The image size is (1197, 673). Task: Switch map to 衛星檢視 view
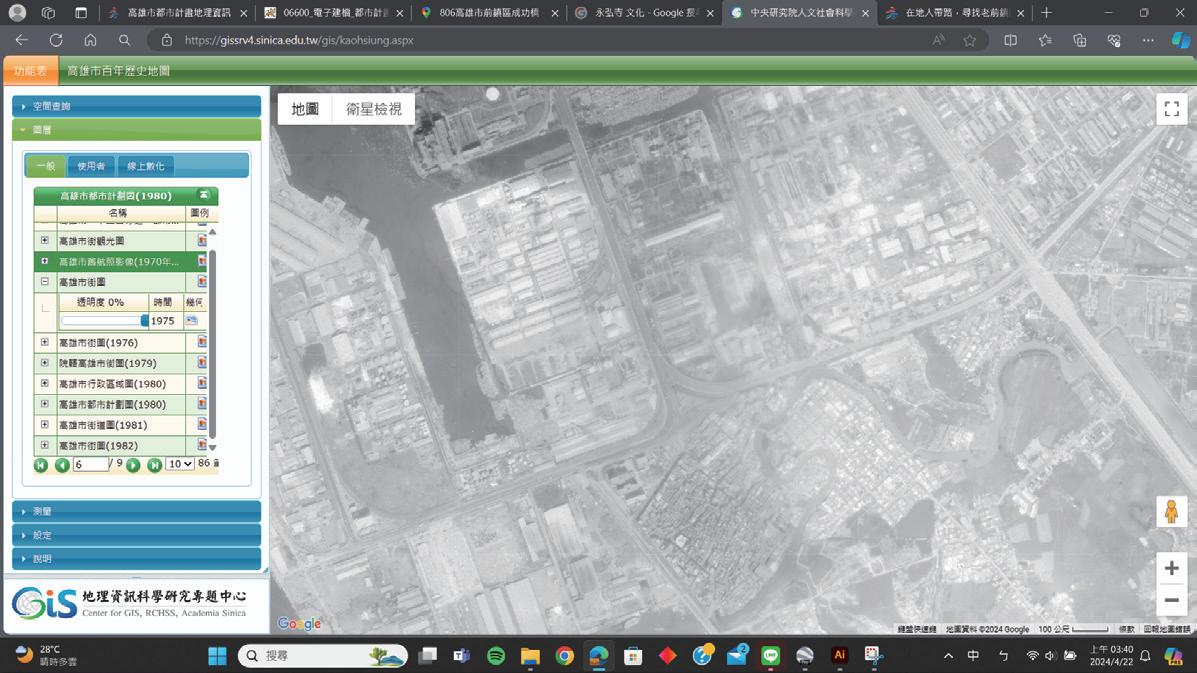373,109
